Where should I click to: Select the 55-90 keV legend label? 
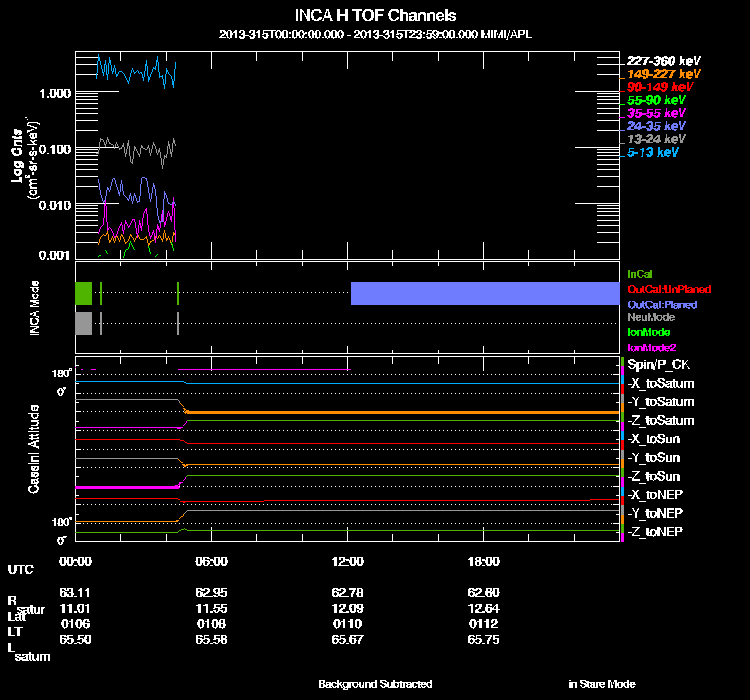(x=656, y=100)
